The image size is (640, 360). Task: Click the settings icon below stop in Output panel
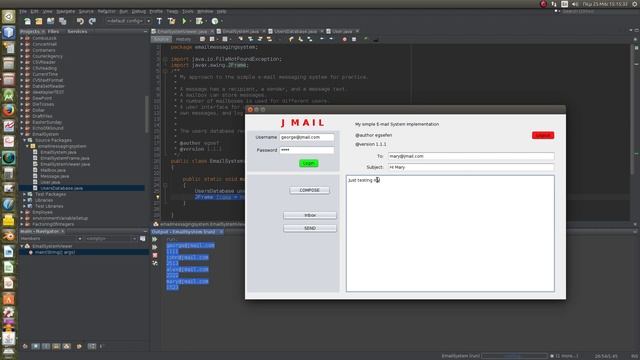point(155,264)
